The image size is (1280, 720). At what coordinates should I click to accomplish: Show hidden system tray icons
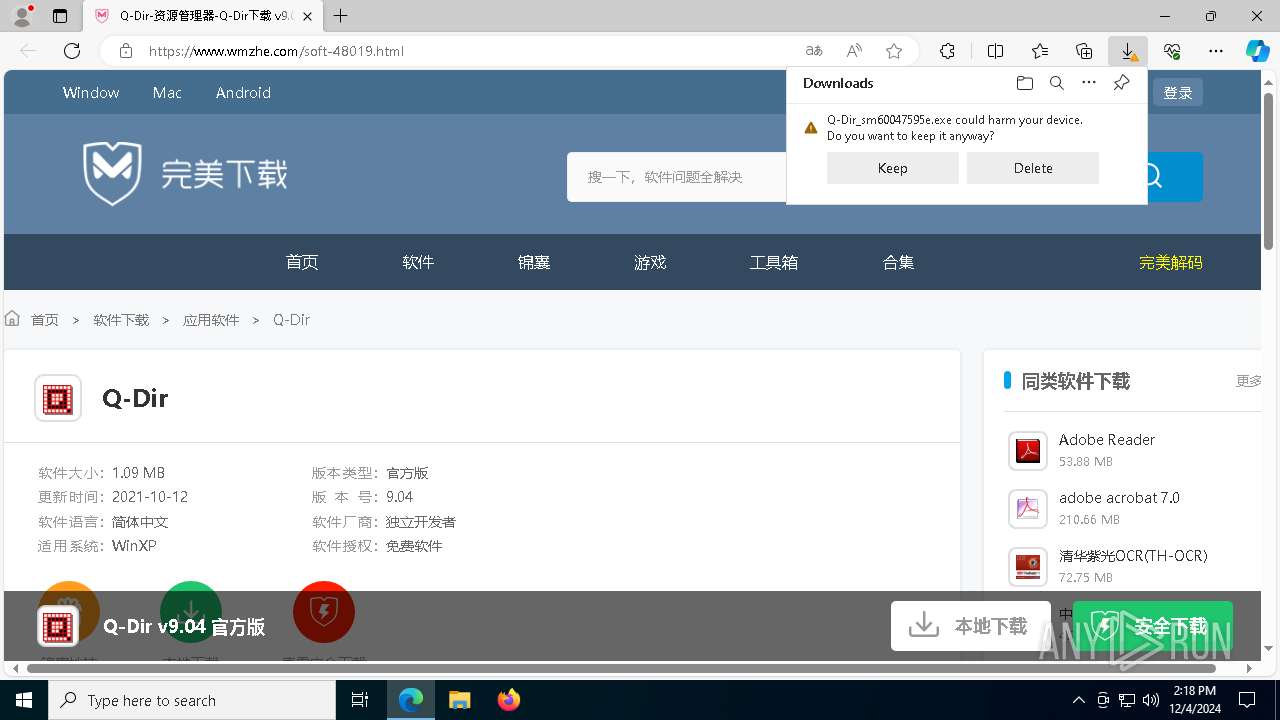point(1078,700)
